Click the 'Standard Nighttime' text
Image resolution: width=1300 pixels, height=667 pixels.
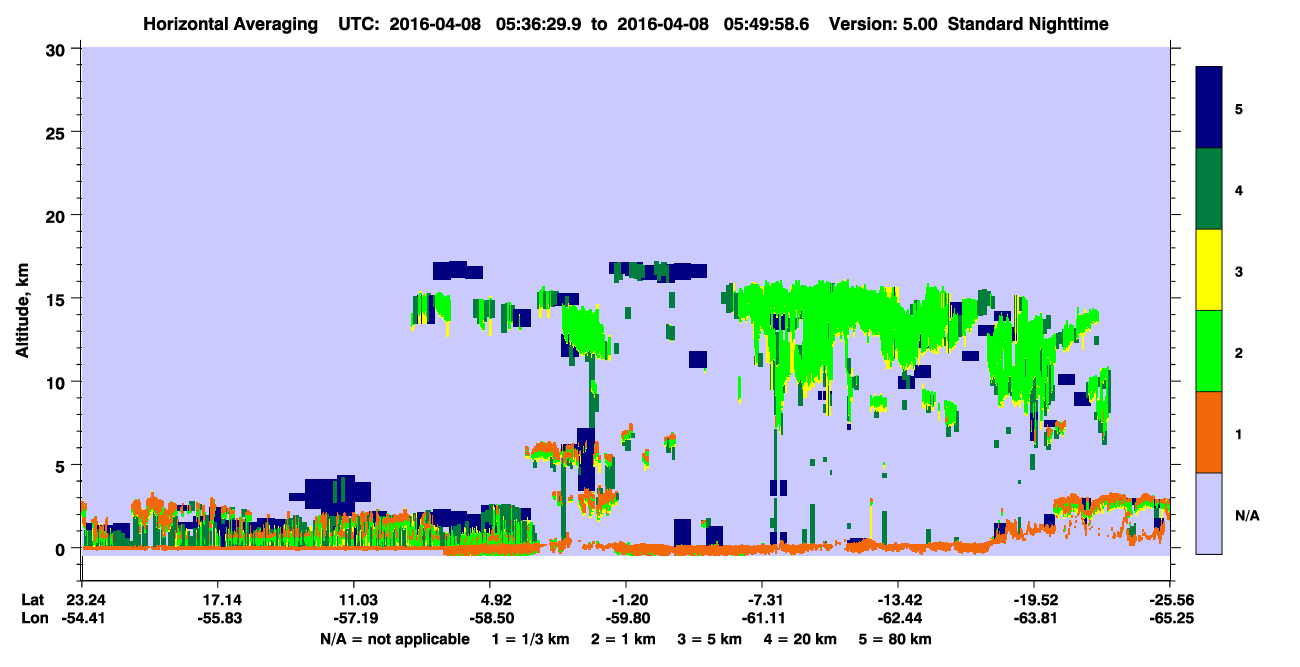point(1028,23)
